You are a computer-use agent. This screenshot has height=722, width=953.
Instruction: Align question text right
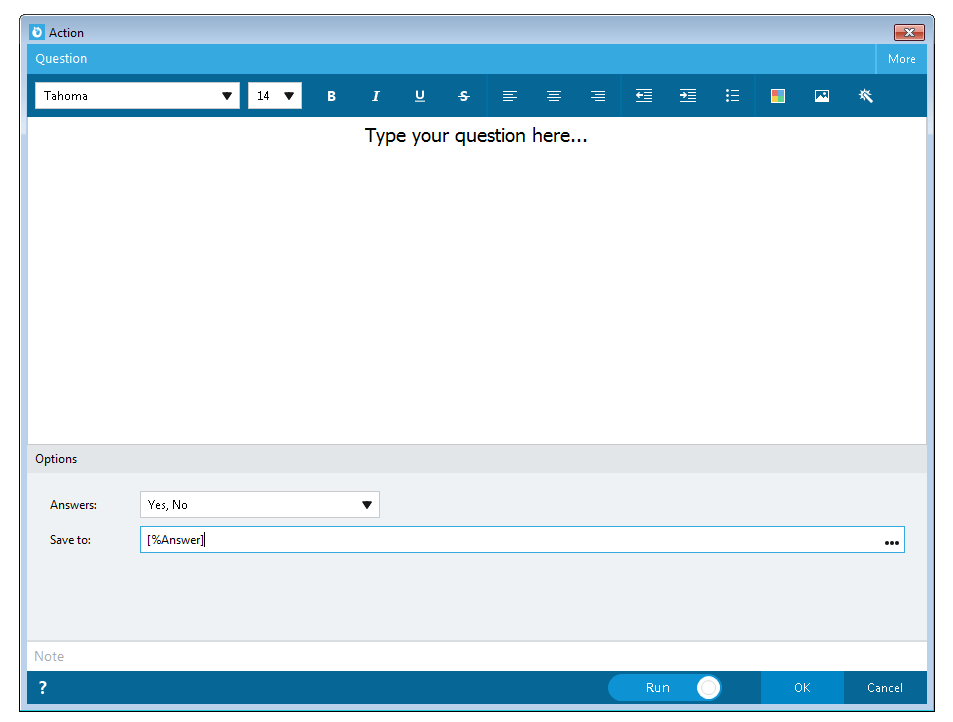598,96
